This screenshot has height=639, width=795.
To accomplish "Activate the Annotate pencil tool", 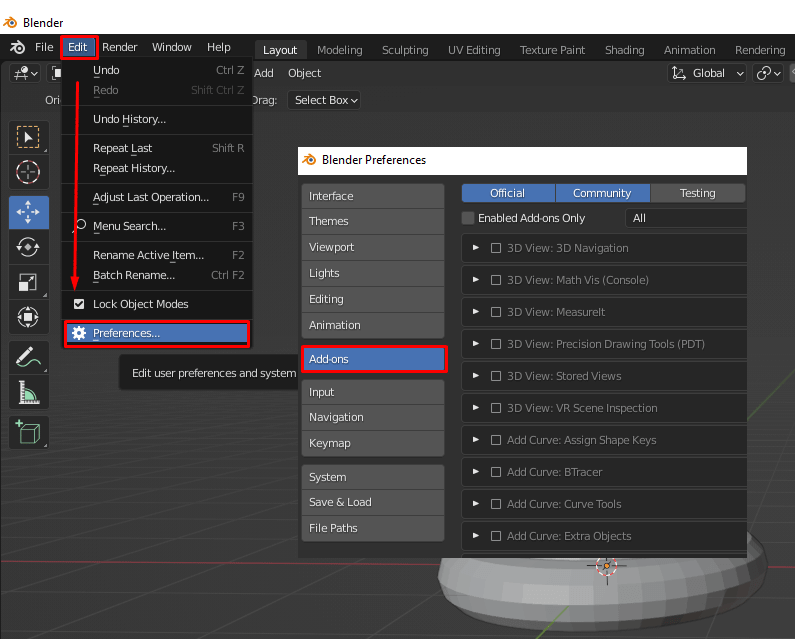I will coord(28,357).
